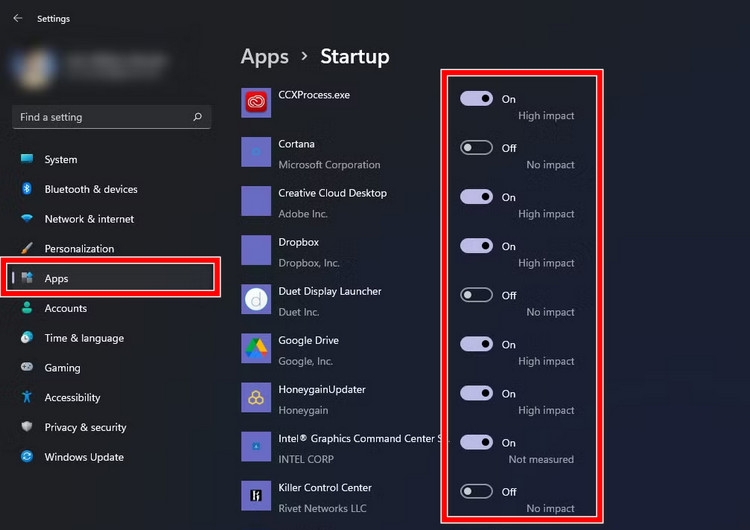This screenshot has height=530, width=750.
Task: Click the user profile avatar
Action: [x=34, y=67]
